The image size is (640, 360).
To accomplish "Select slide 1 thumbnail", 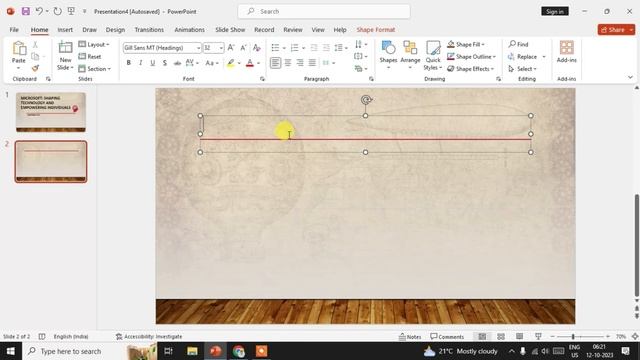I will pyautogui.click(x=51, y=112).
